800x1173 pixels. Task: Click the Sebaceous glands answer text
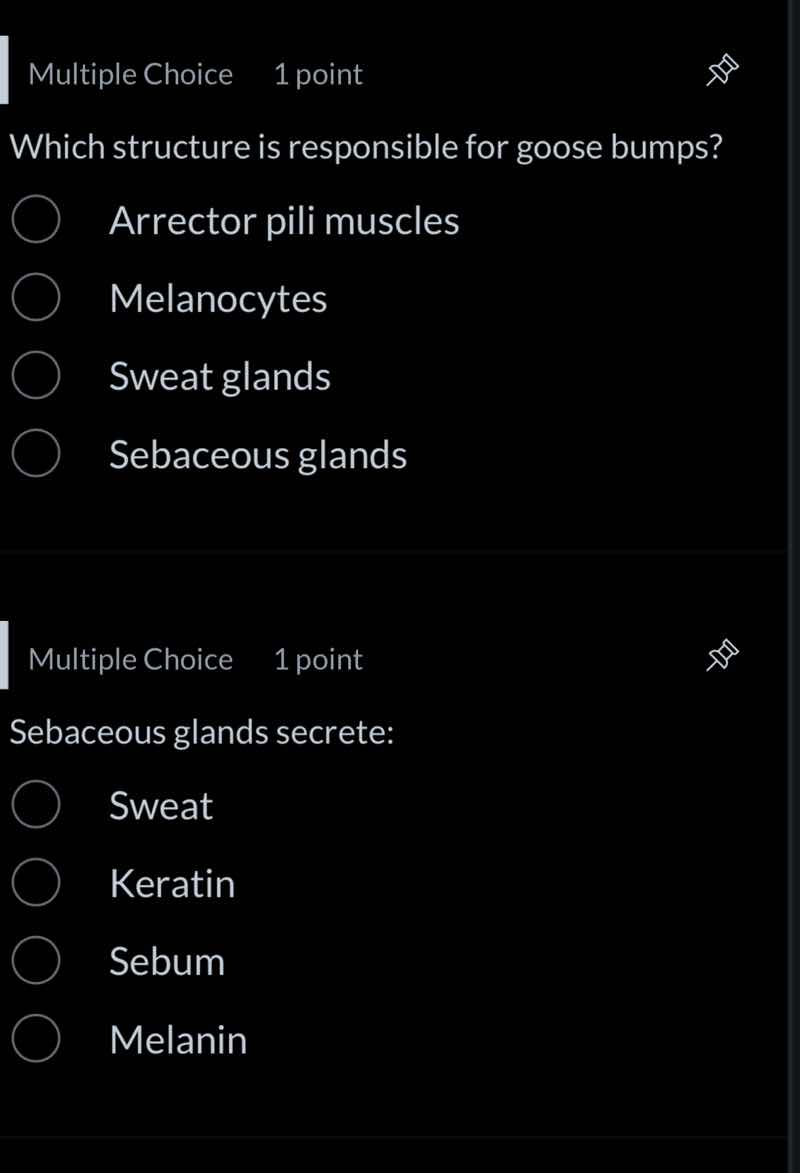click(x=258, y=455)
